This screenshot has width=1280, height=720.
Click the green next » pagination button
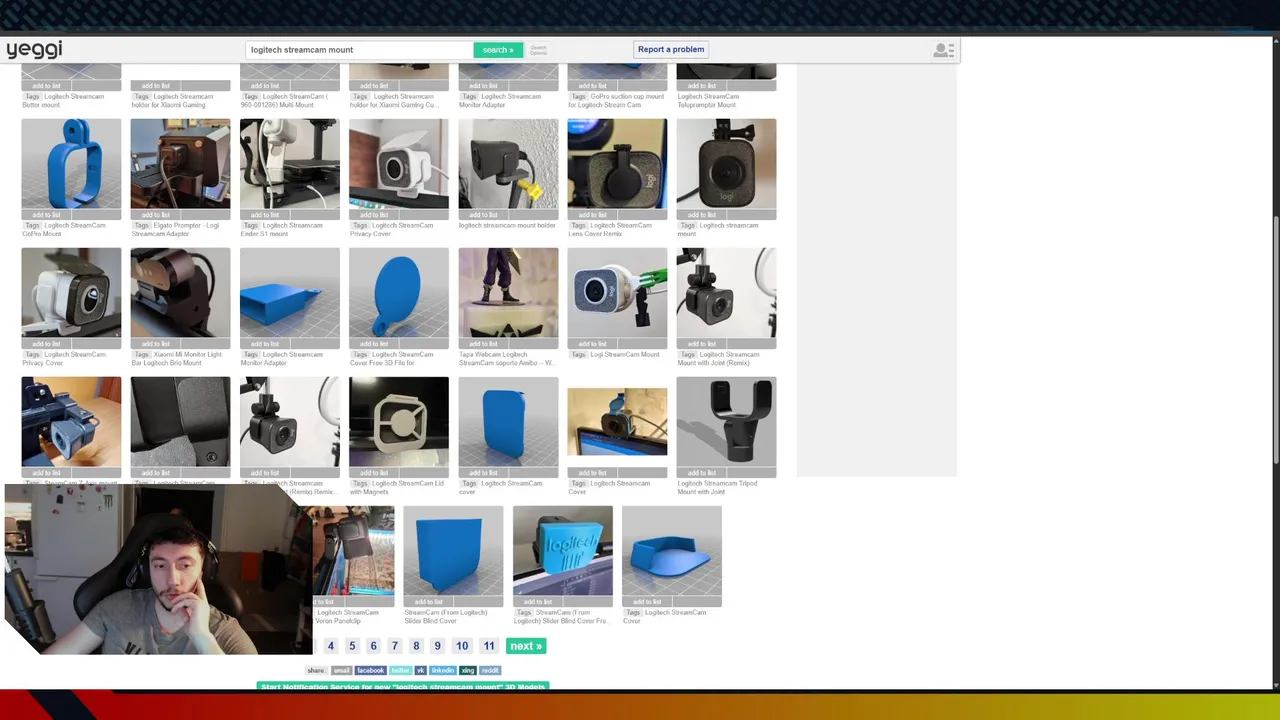click(x=526, y=646)
